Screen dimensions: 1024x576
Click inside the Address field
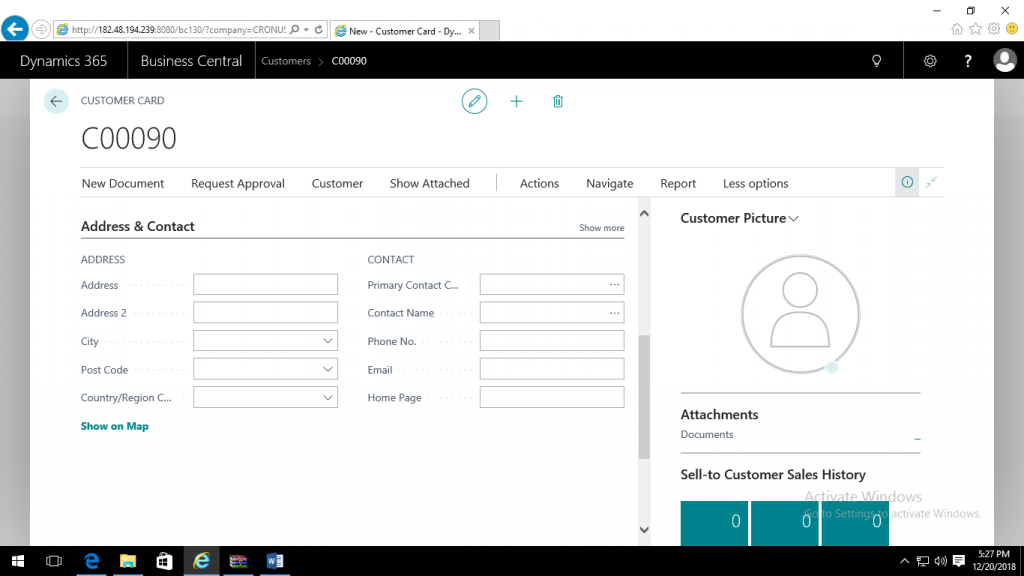(265, 284)
